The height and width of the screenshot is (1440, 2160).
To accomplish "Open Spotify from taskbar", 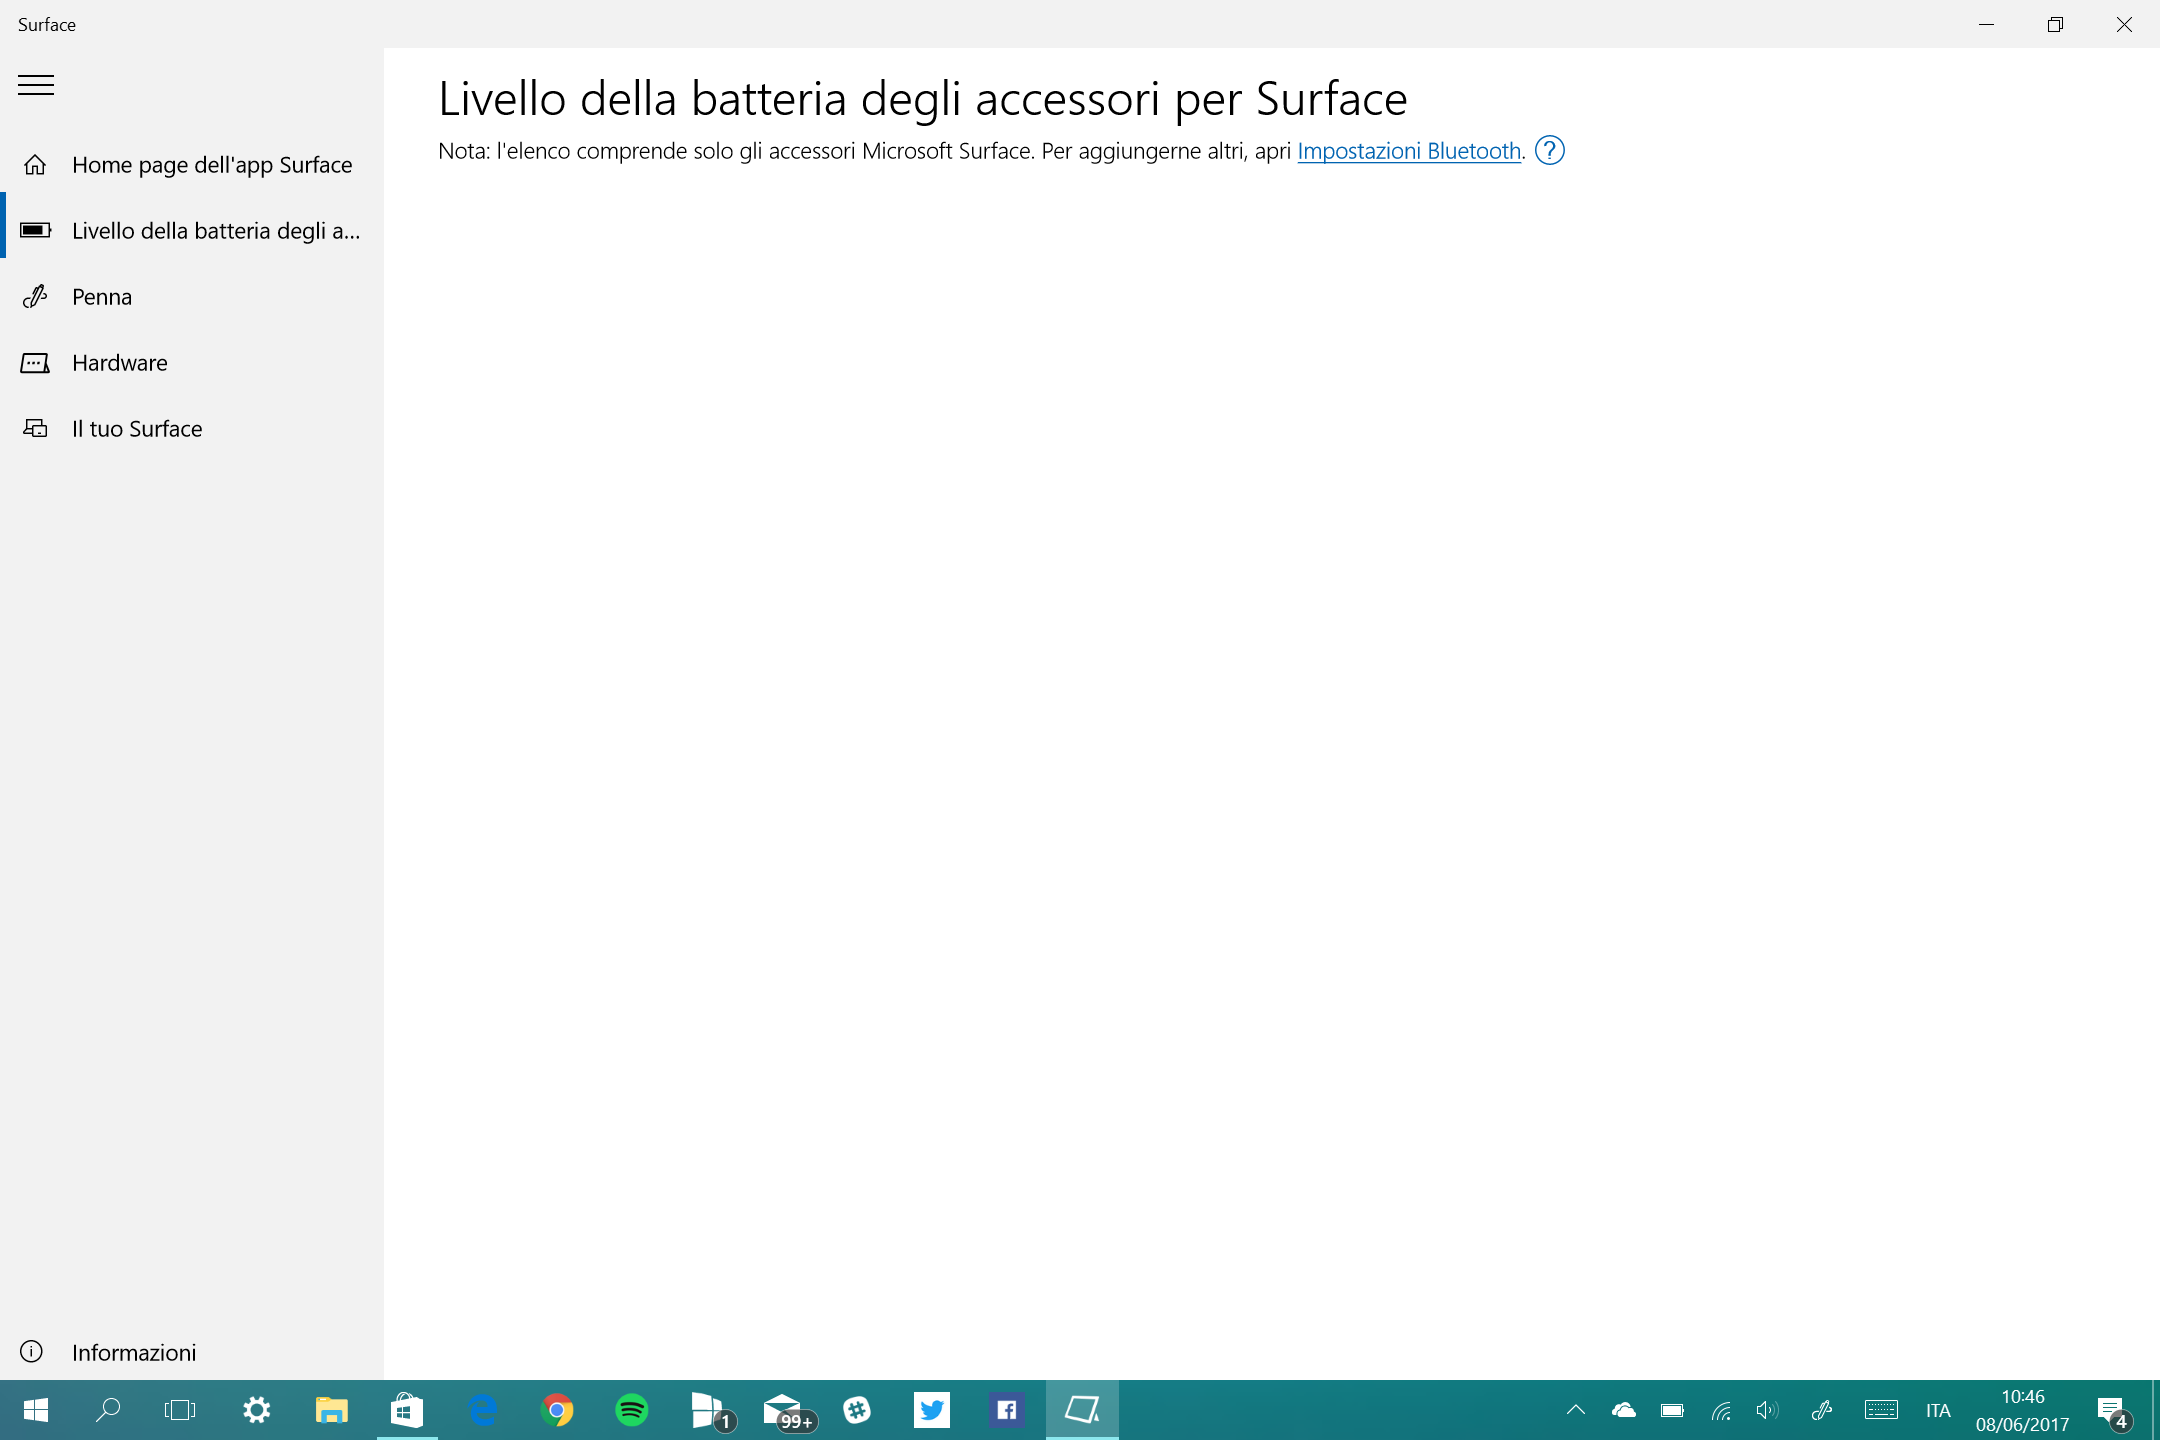I will pyautogui.click(x=632, y=1410).
